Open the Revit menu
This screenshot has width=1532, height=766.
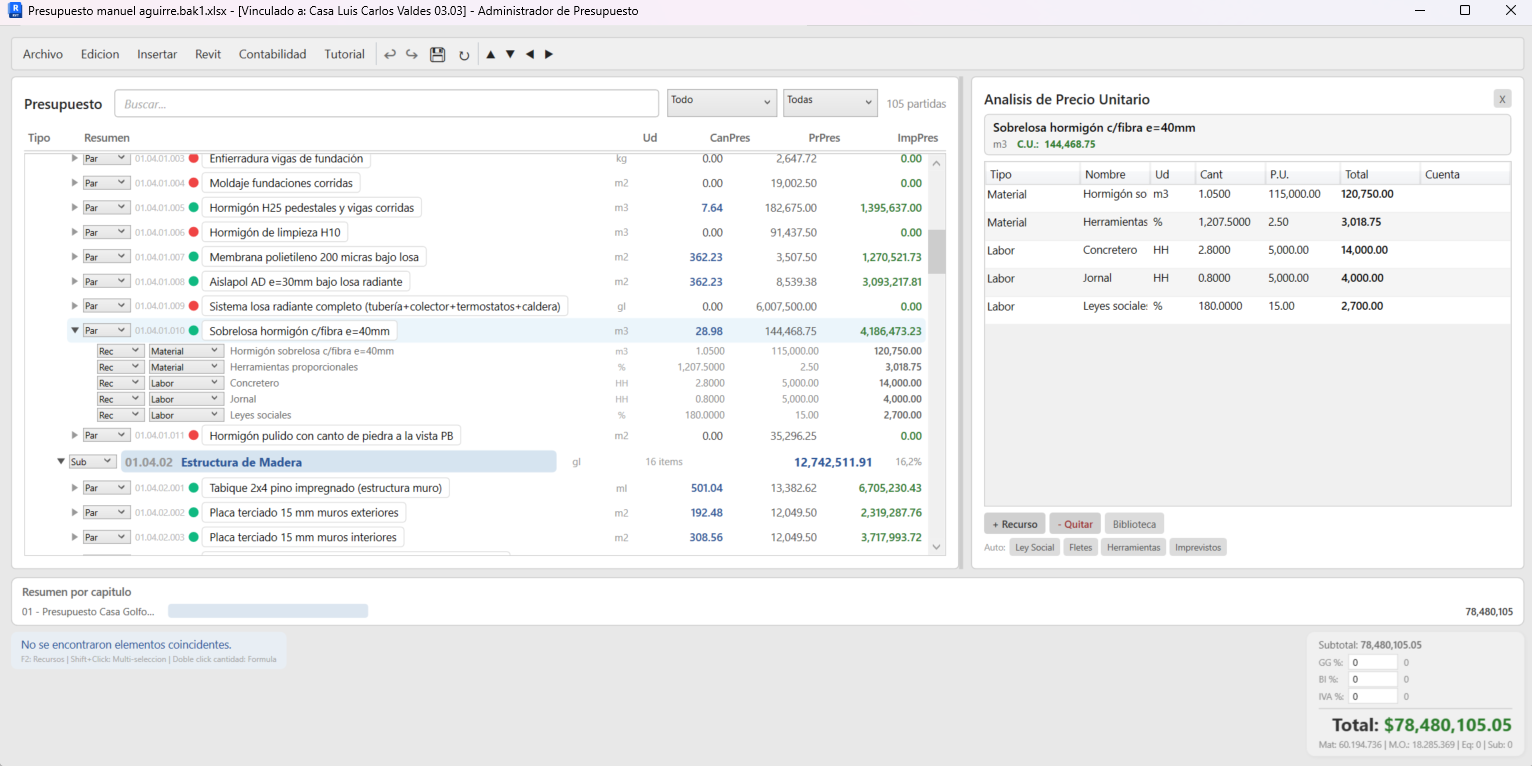(208, 54)
